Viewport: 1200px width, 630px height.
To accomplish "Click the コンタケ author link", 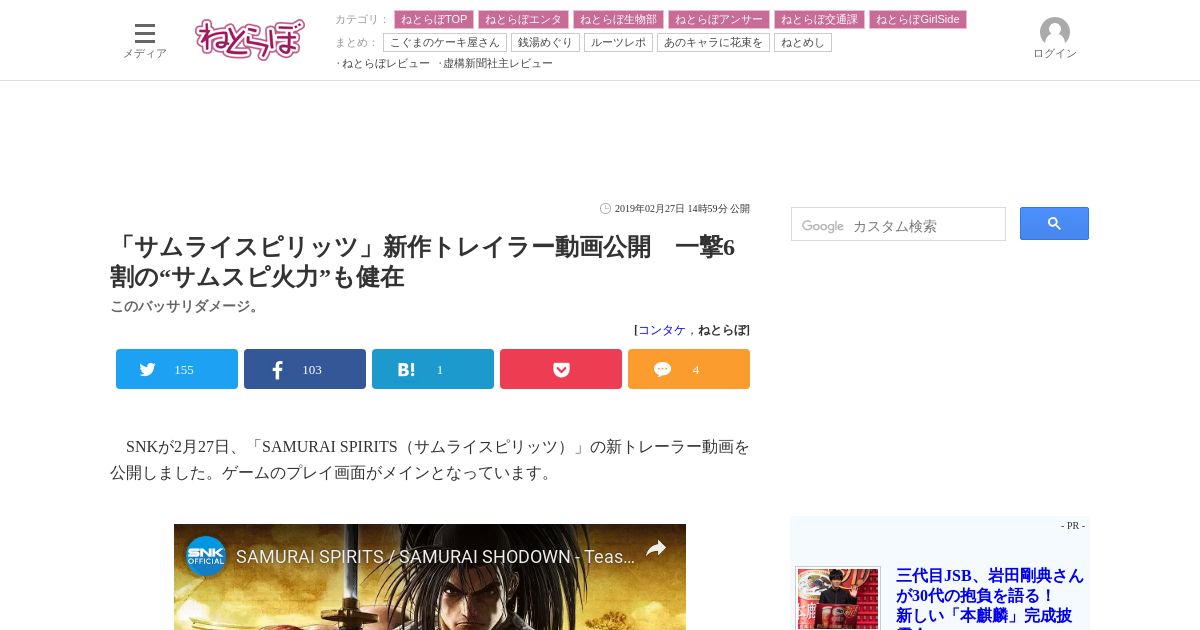I will click(x=662, y=330).
